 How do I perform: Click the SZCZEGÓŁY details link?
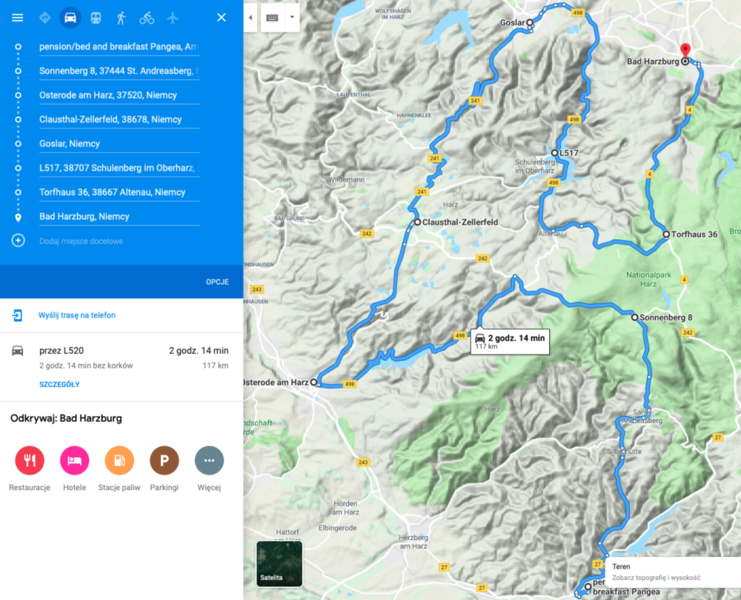tap(59, 384)
